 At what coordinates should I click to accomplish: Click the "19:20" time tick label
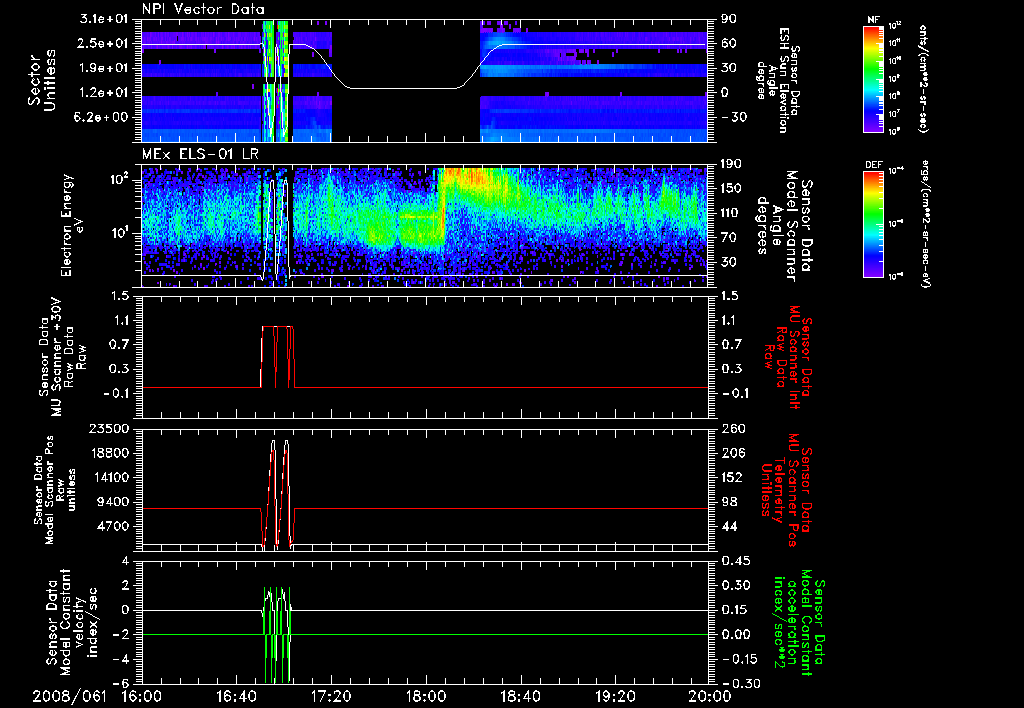(x=615, y=696)
